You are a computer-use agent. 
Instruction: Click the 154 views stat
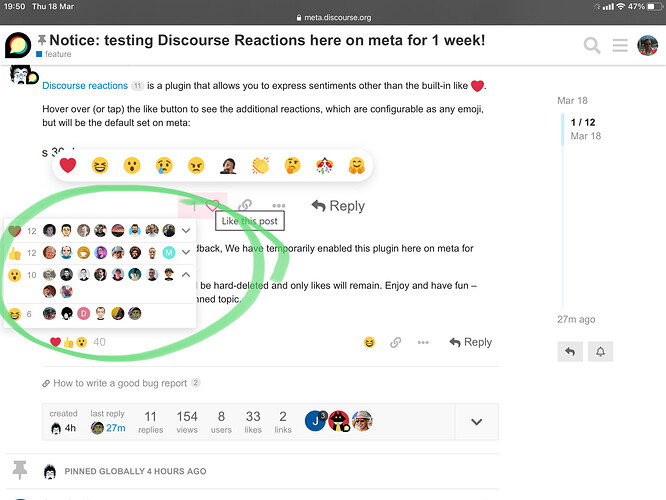187,421
